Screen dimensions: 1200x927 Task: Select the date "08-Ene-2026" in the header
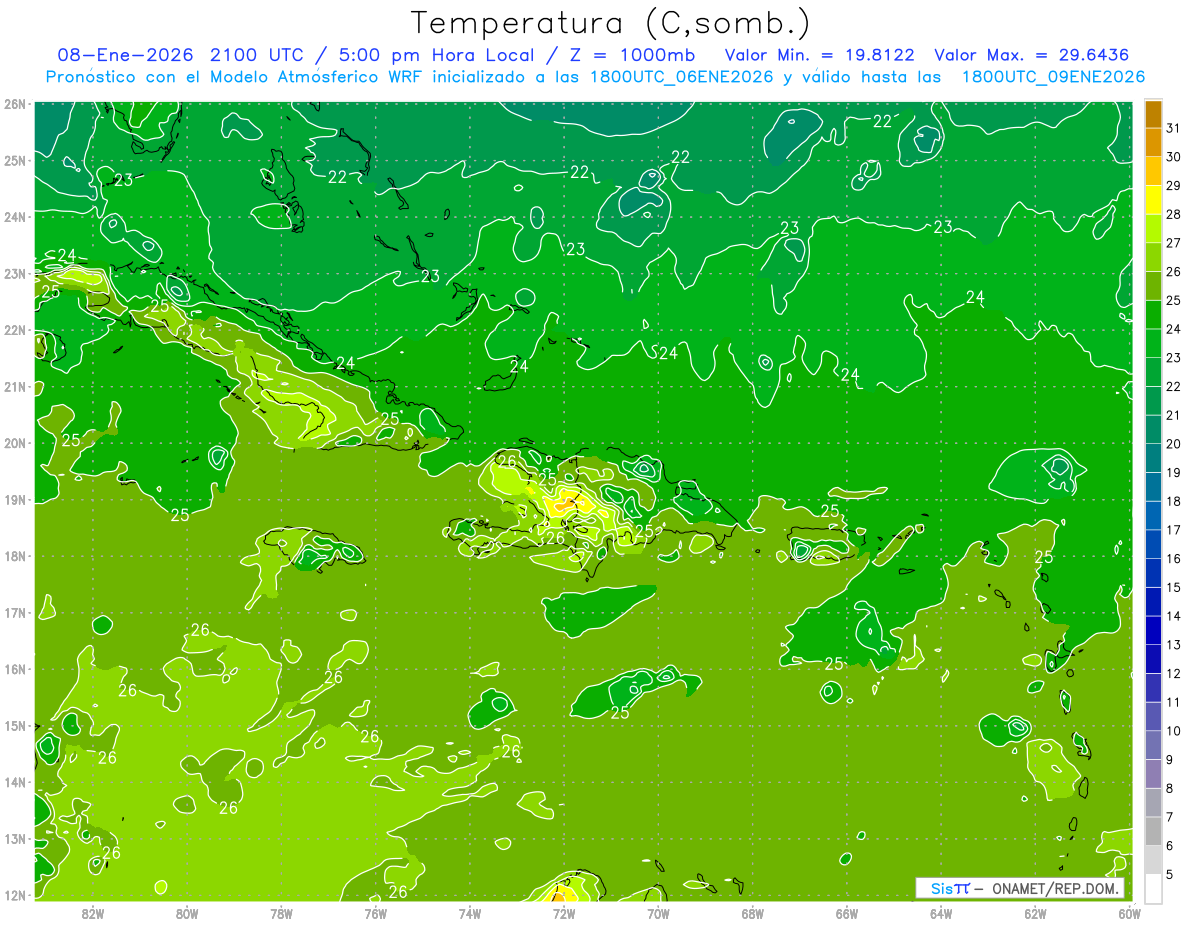click(125, 55)
